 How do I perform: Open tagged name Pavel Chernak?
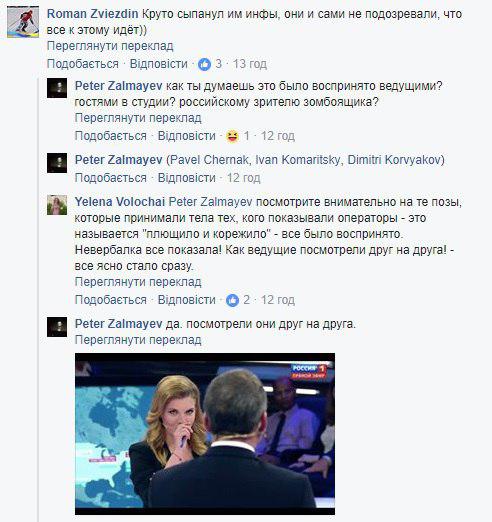(x=209, y=160)
